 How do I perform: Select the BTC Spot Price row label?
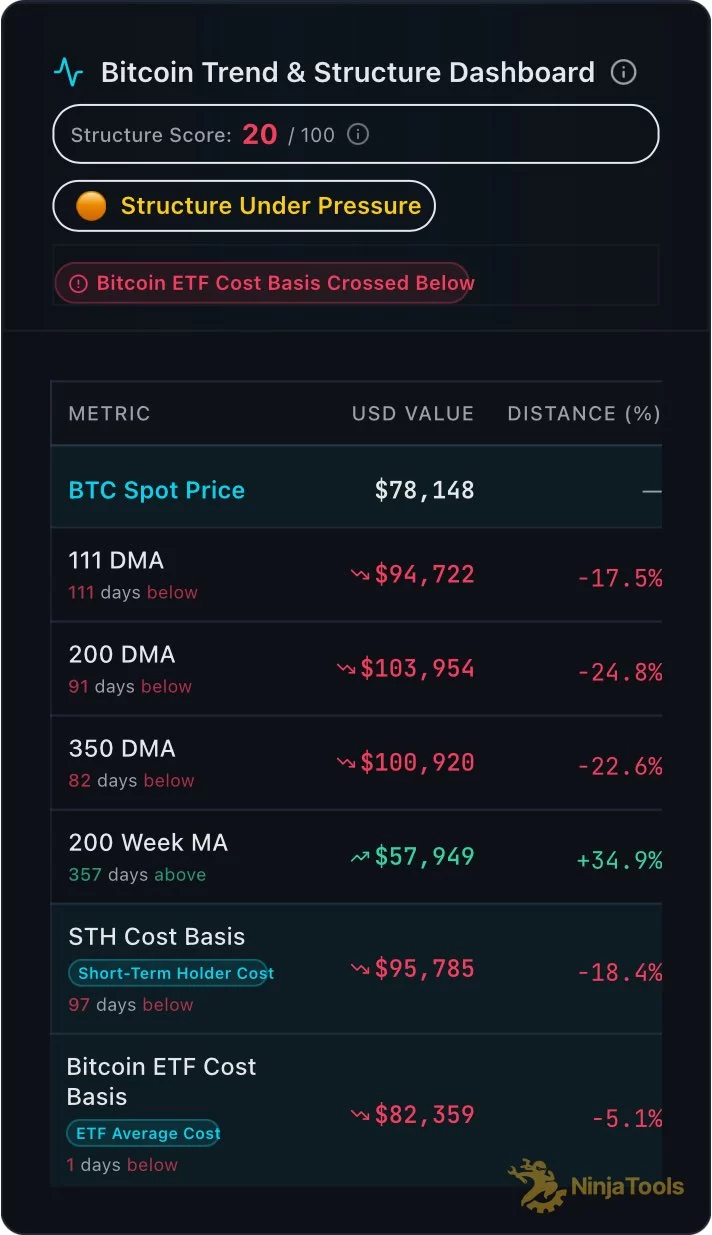pyautogui.click(x=156, y=490)
